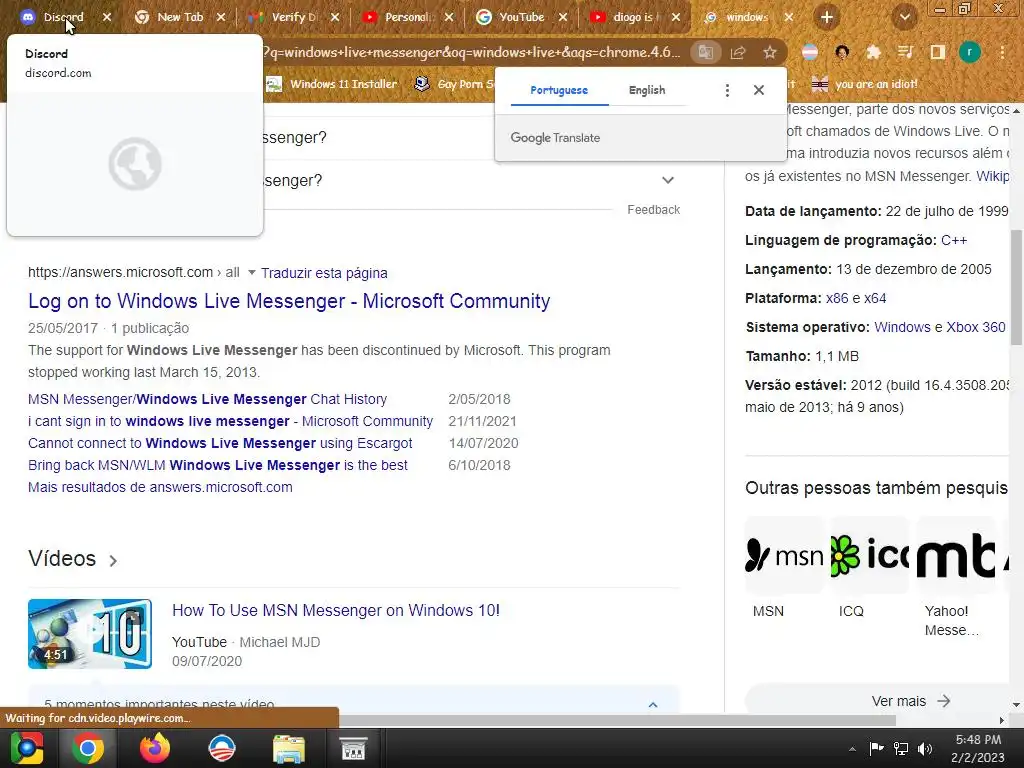Open the C++ programming language link

coord(953,240)
